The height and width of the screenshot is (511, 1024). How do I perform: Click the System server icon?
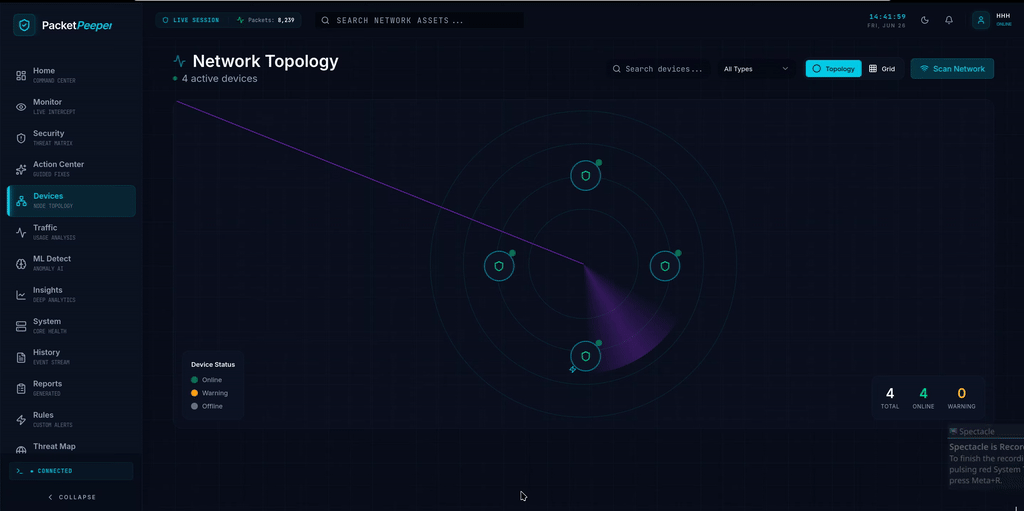coord(21,326)
